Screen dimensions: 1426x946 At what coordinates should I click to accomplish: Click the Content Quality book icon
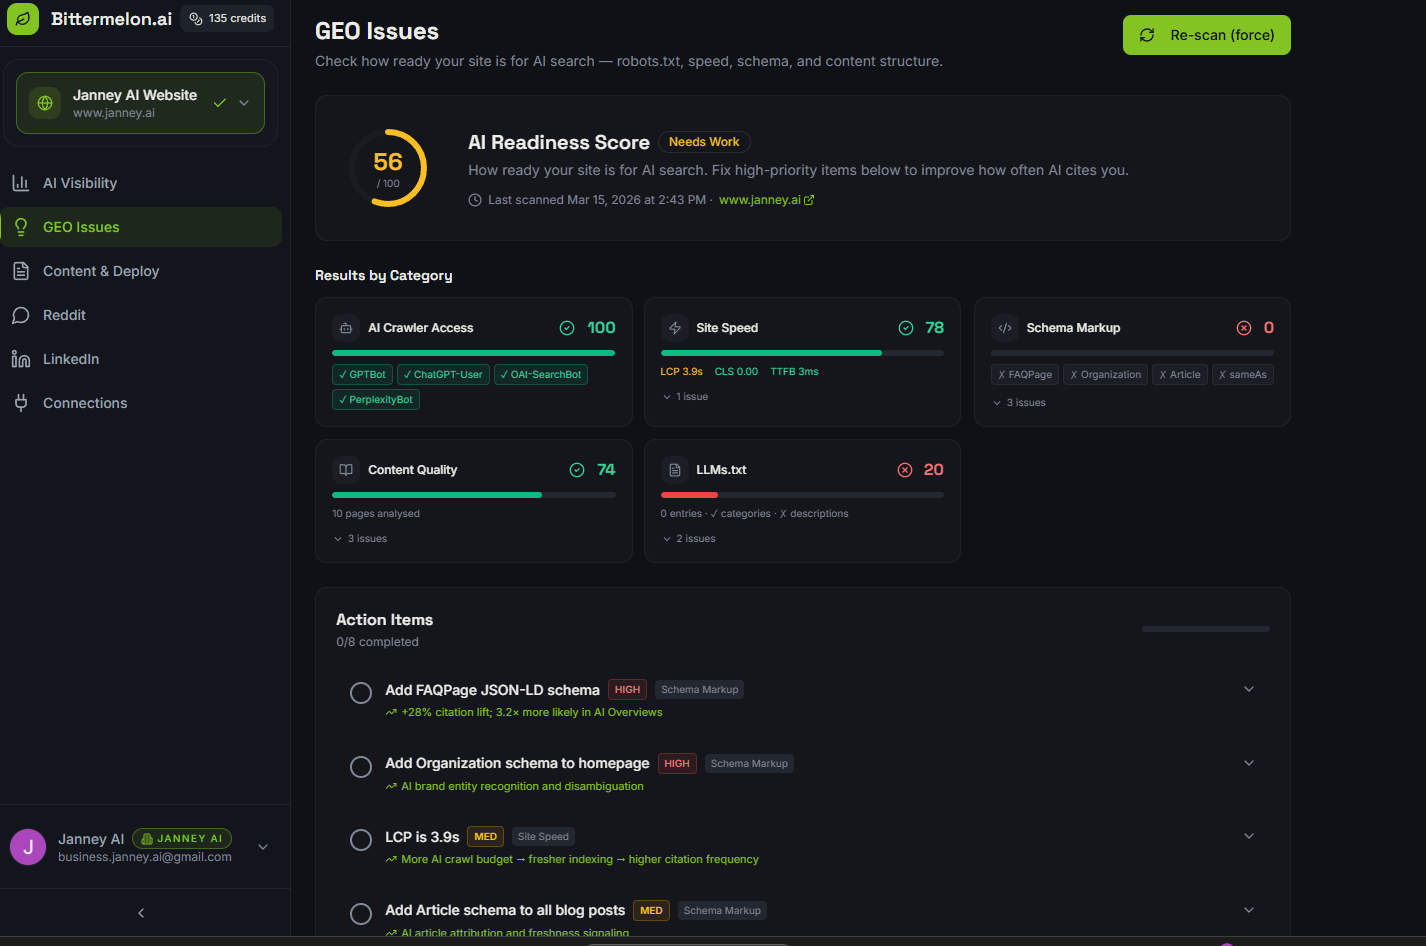[346, 470]
